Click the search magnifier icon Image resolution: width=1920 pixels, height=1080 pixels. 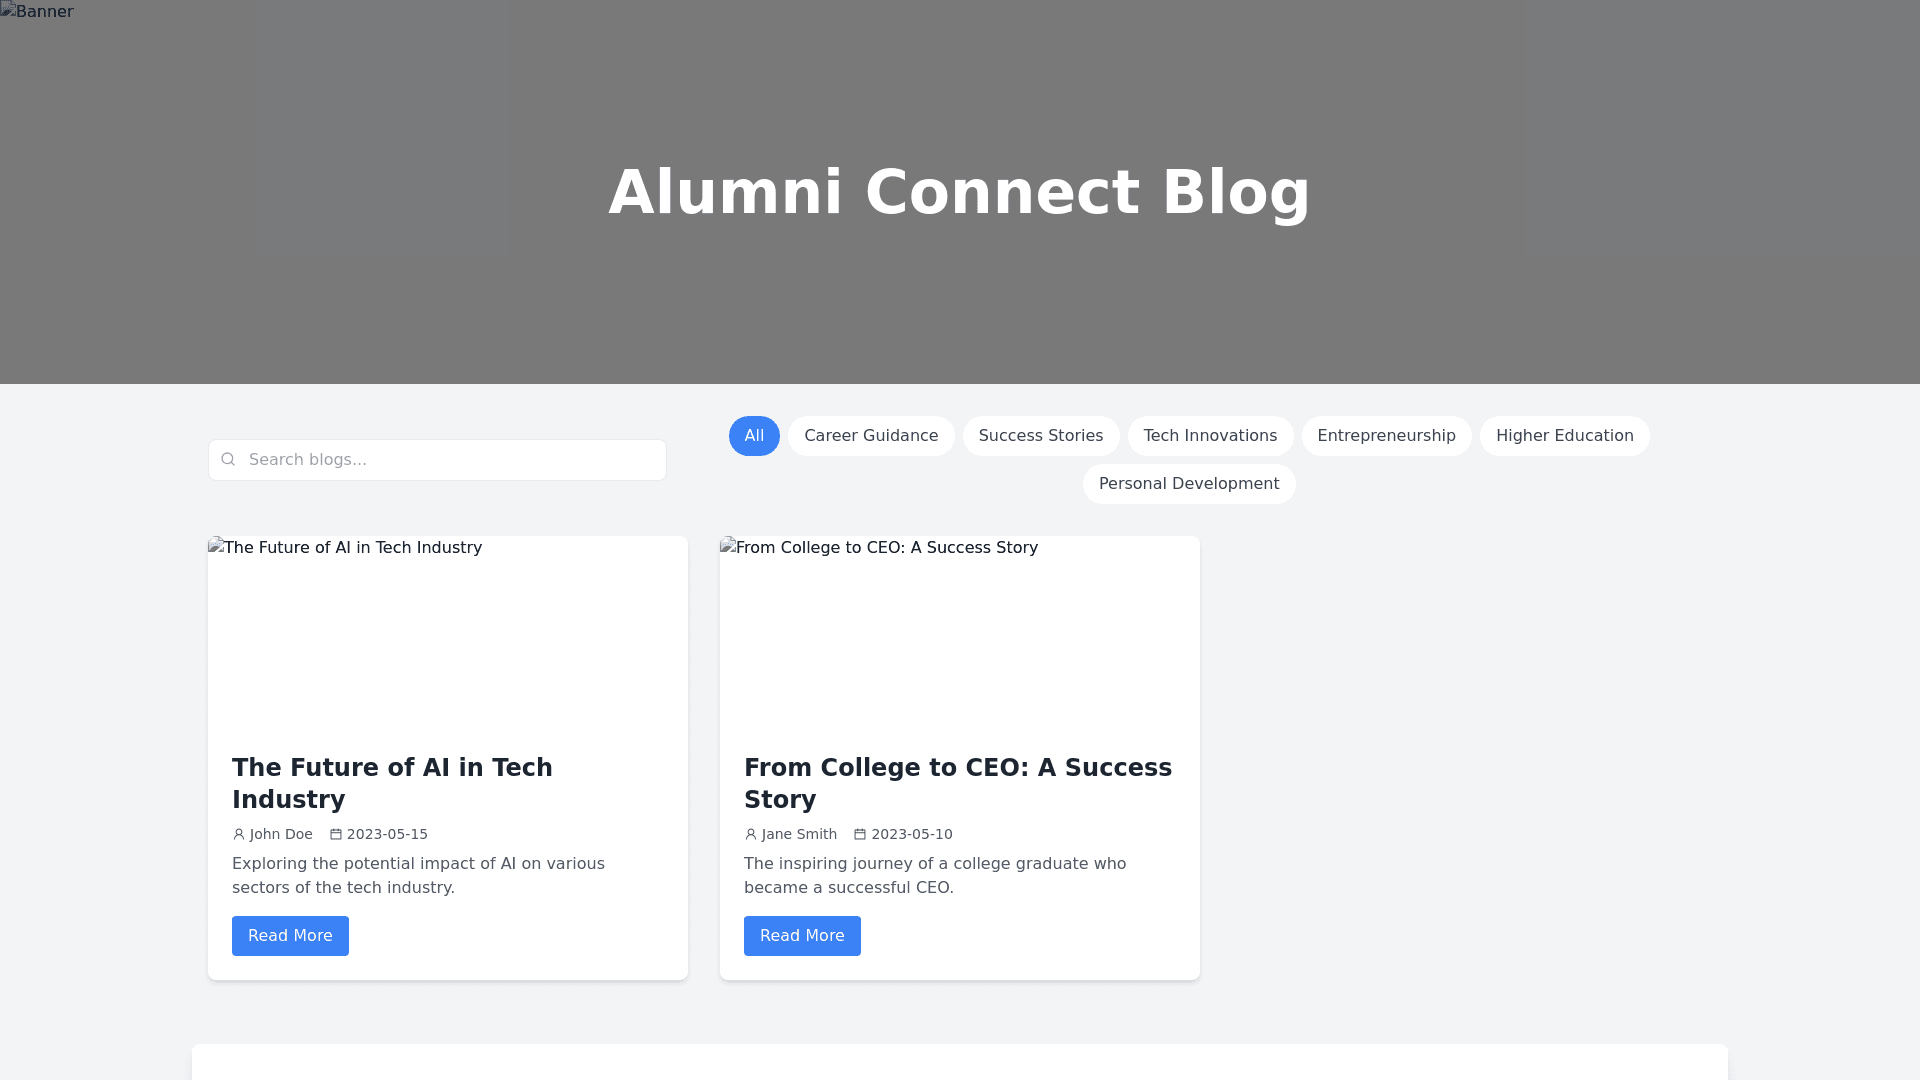(228, 459)
